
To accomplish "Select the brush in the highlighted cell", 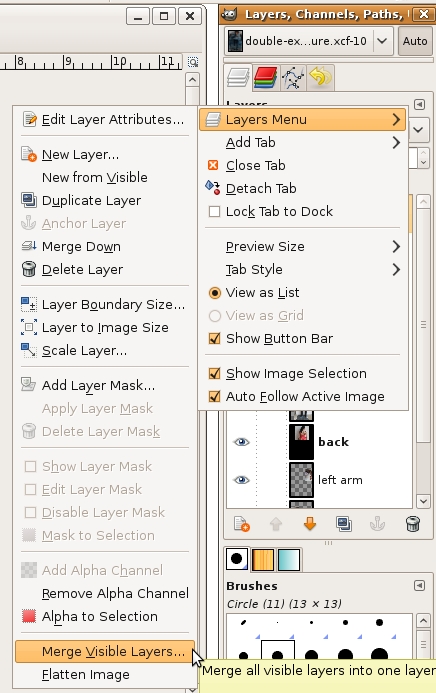I will (278, 650).
